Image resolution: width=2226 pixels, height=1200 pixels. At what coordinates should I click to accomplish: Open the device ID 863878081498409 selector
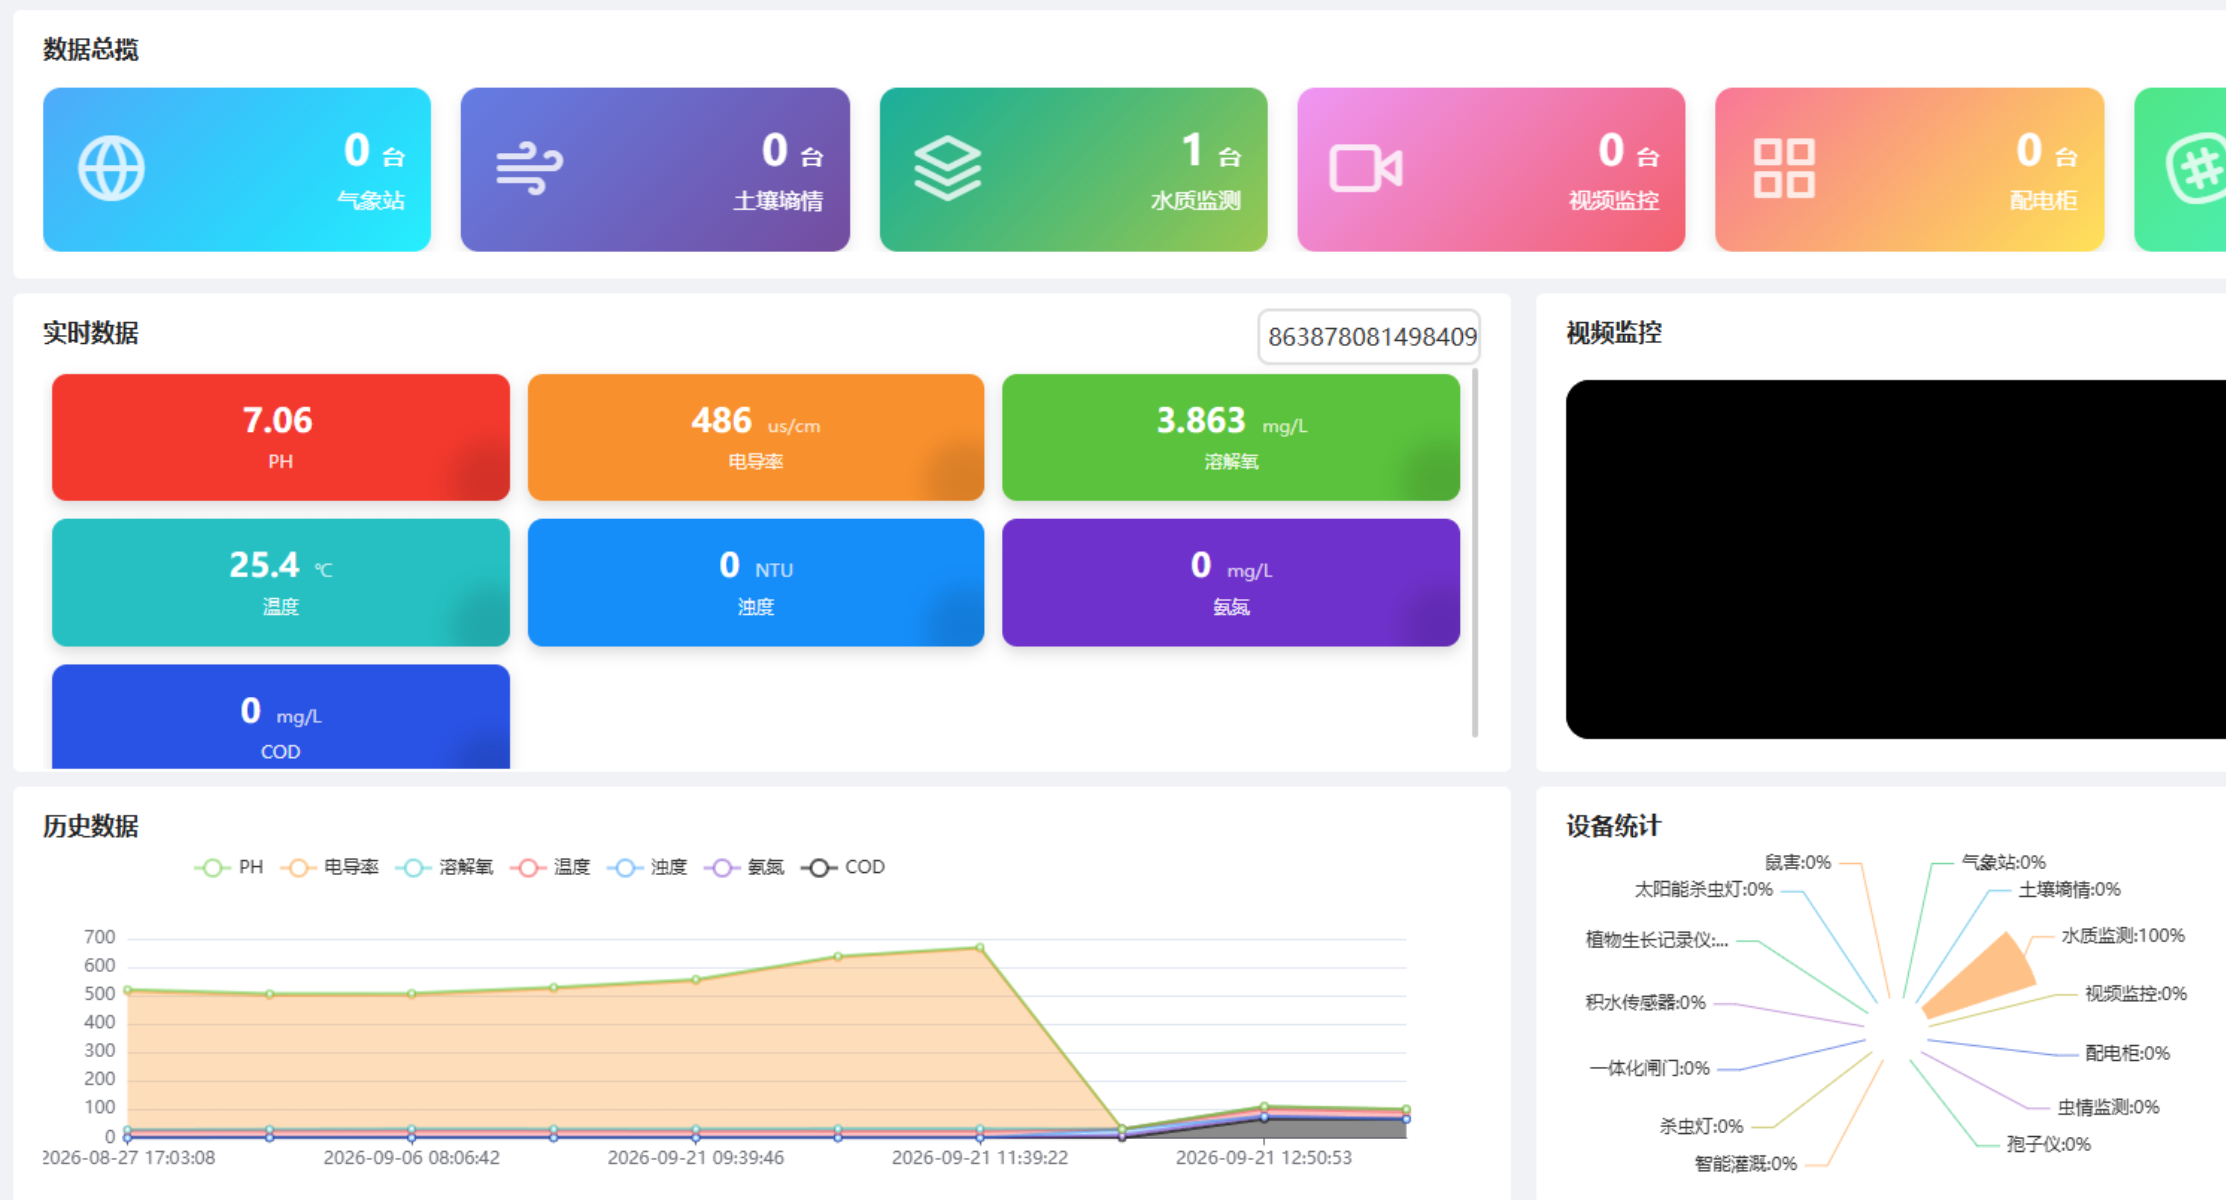tap(1369, 336)
